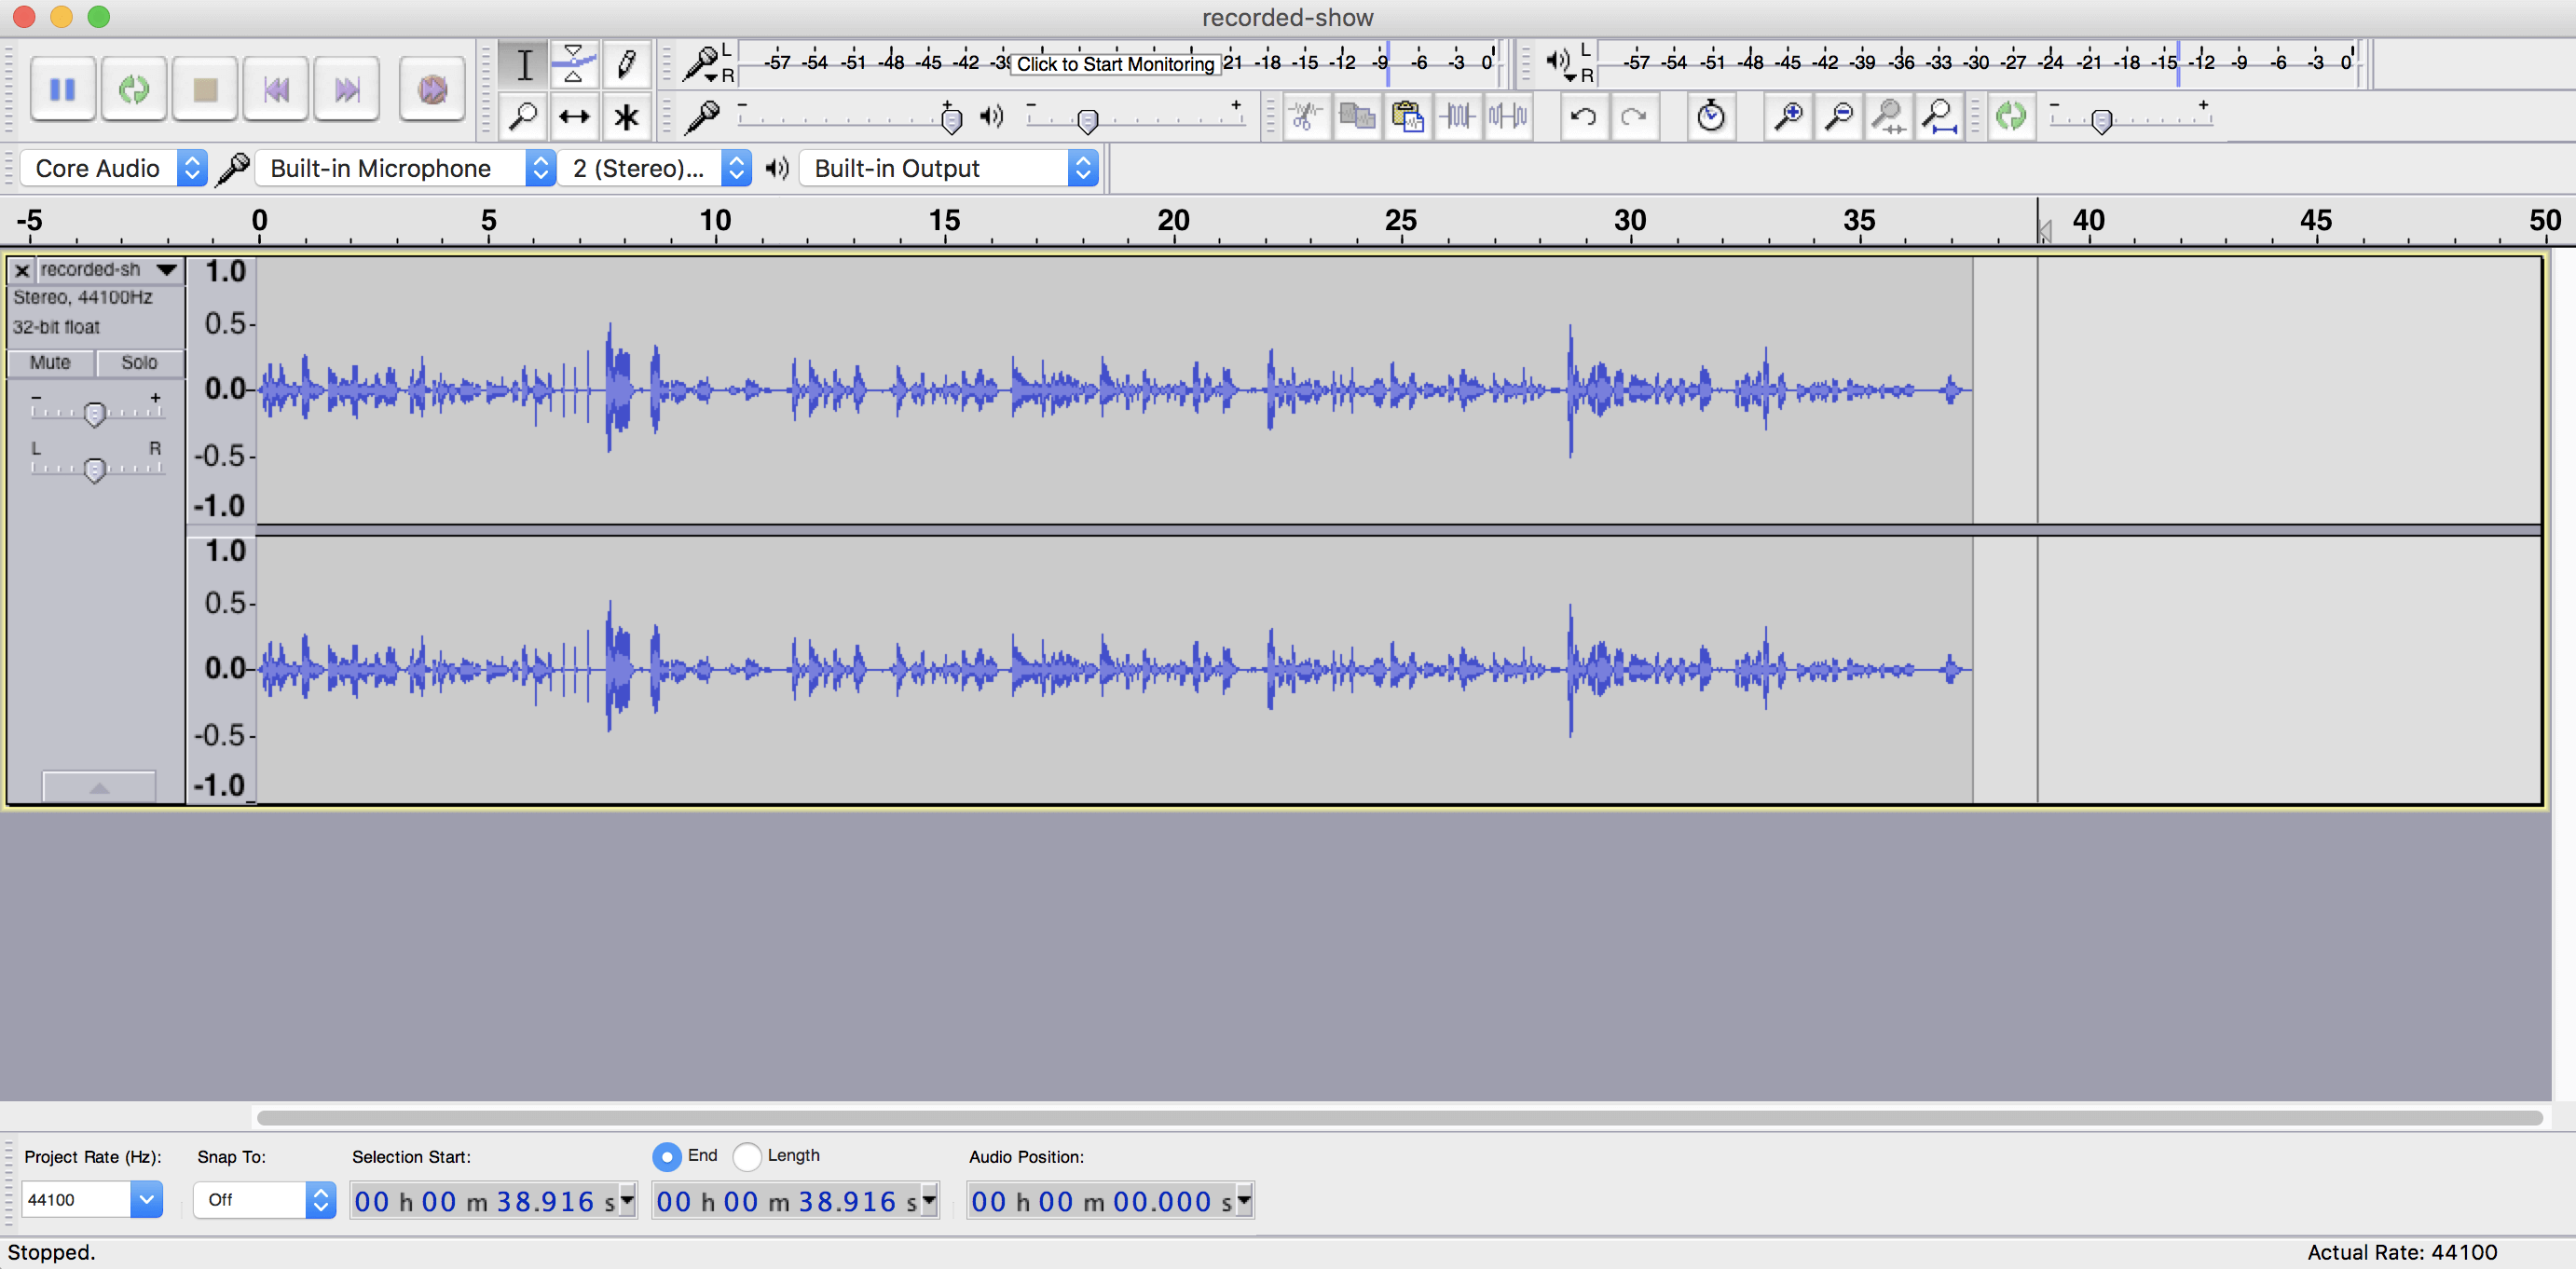Open the Core Audio host dropdown
2576x1269 pixels.
[114, 168]
